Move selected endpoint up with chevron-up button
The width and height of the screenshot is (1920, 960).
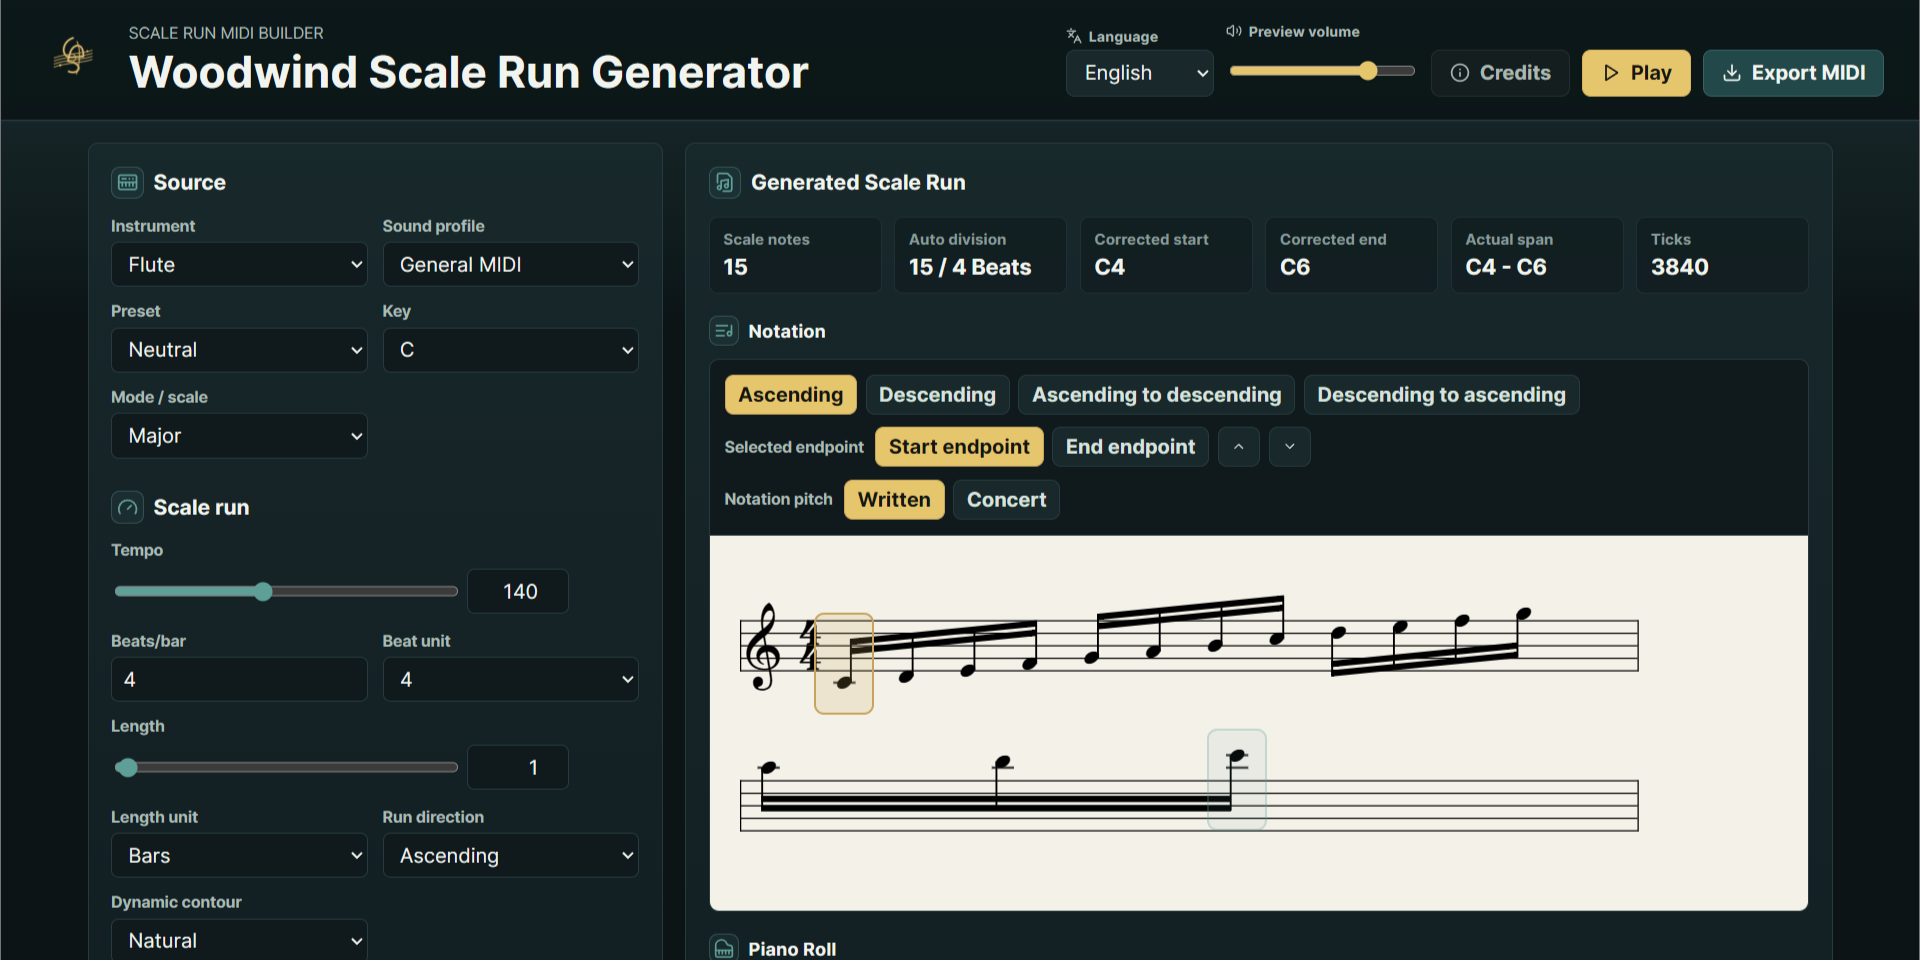[x=1238, y=447]
